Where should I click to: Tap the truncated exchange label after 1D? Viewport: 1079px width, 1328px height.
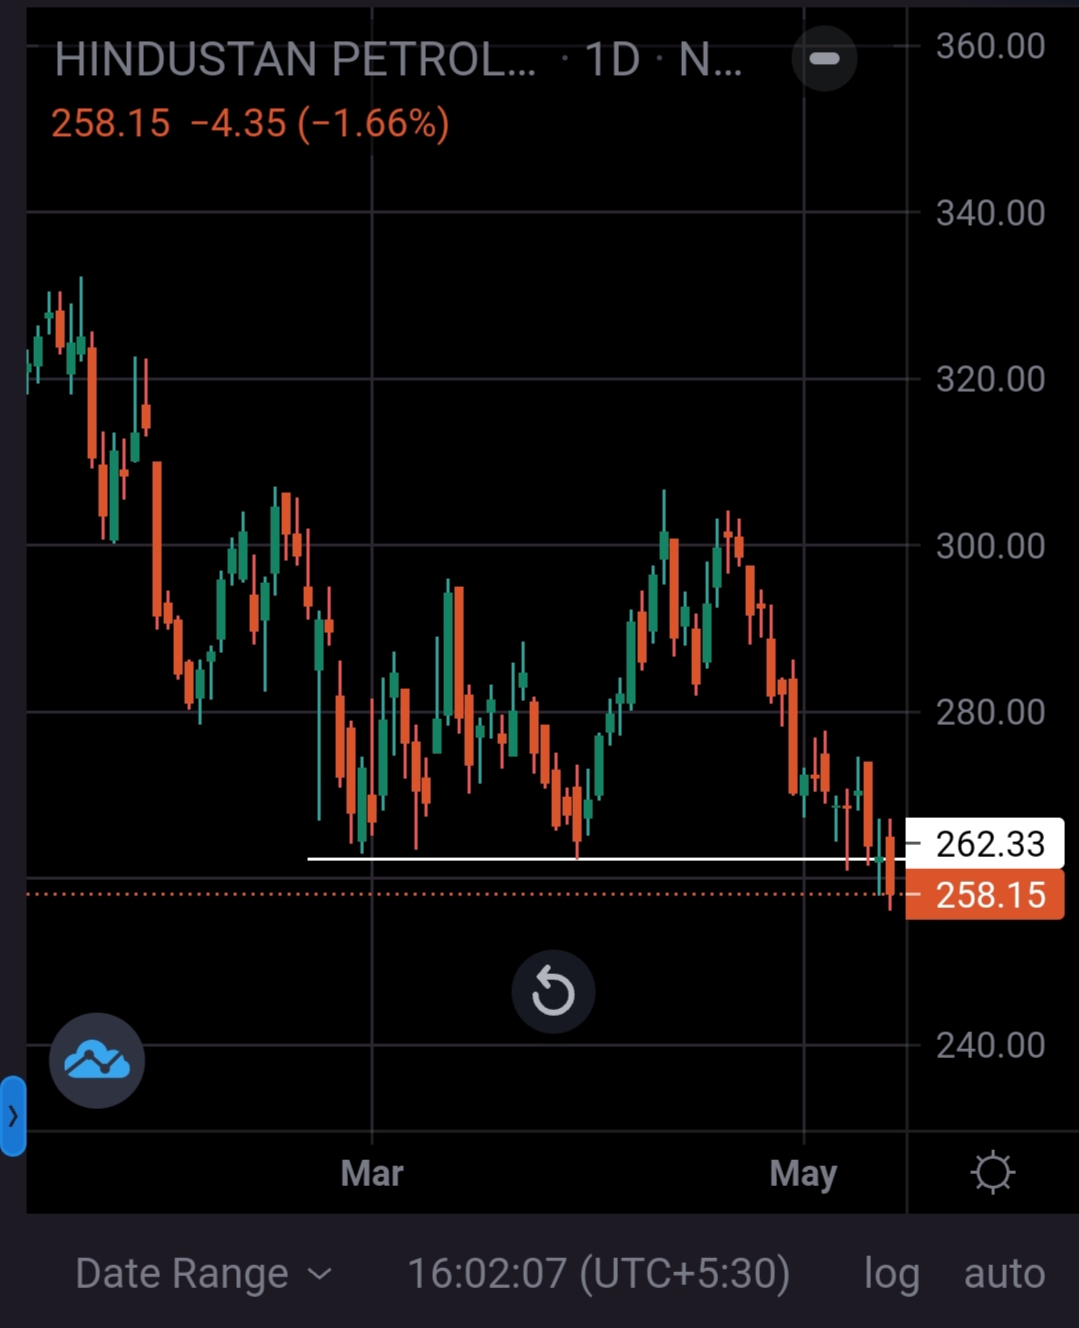pyautogui.click(x=710, y=60)
